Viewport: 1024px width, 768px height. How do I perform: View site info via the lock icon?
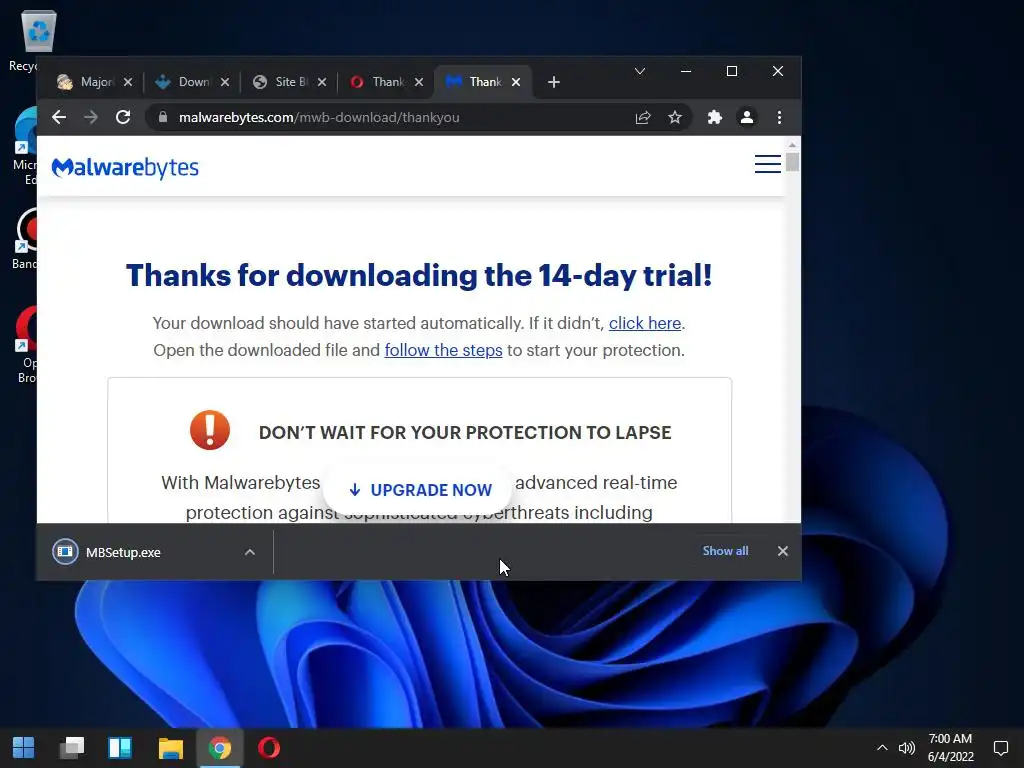tap(163, 117)
